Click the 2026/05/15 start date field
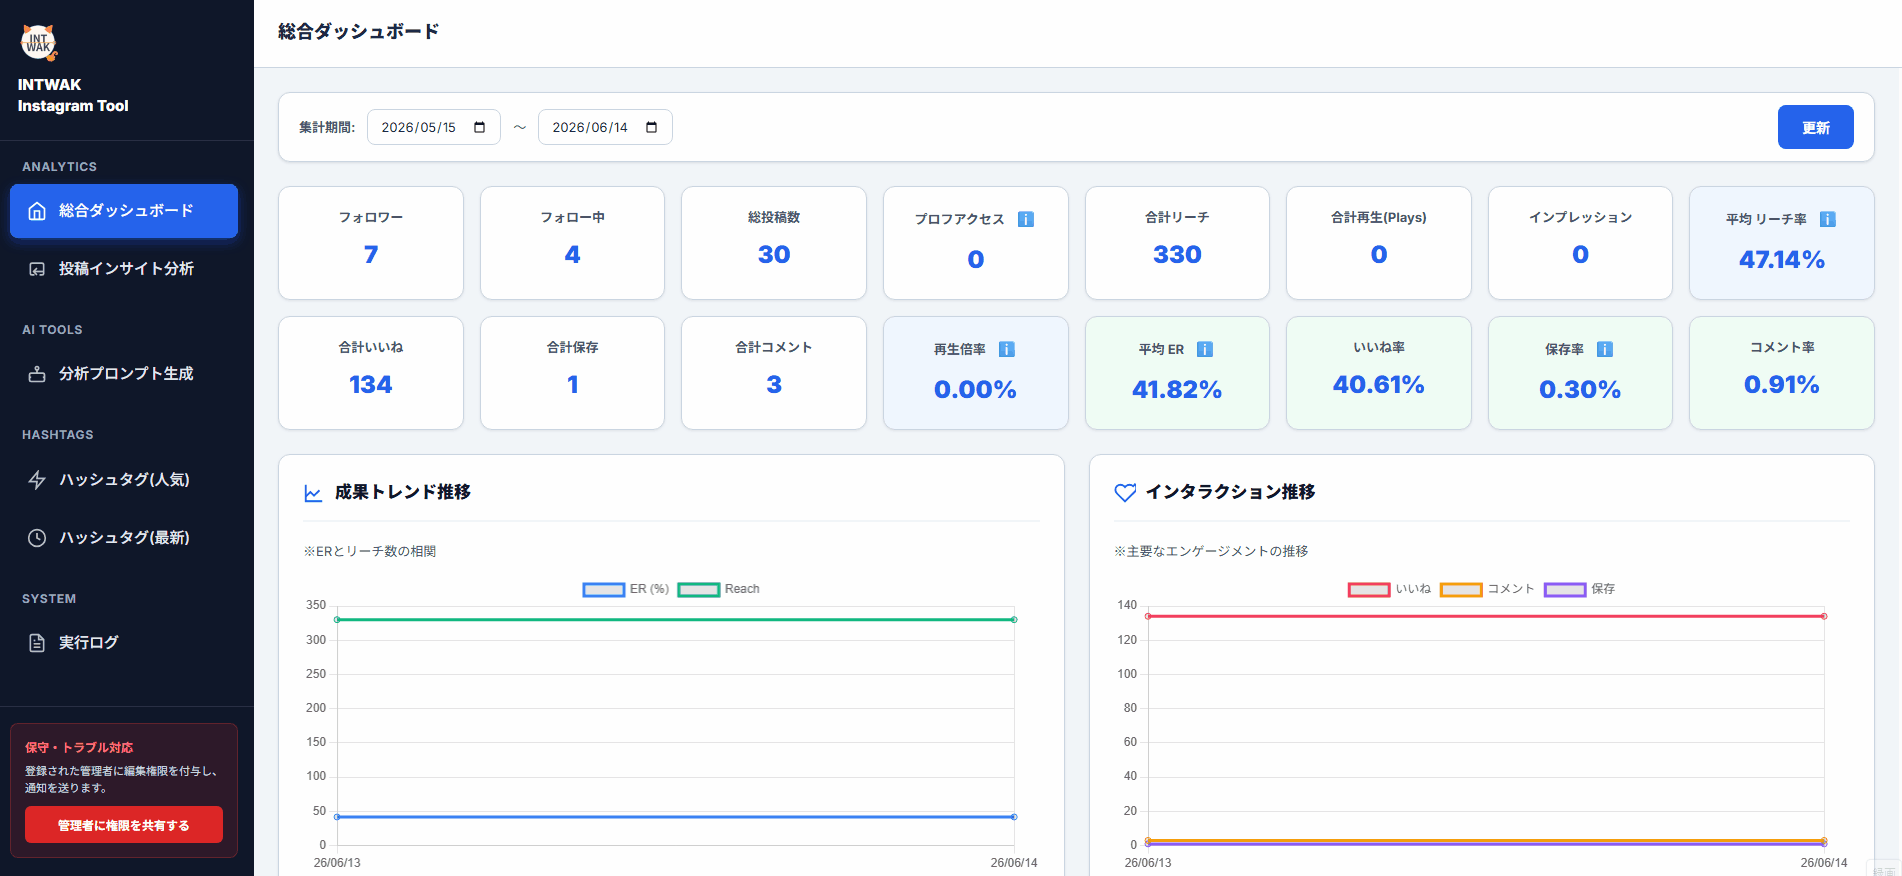 pos(433,127)
